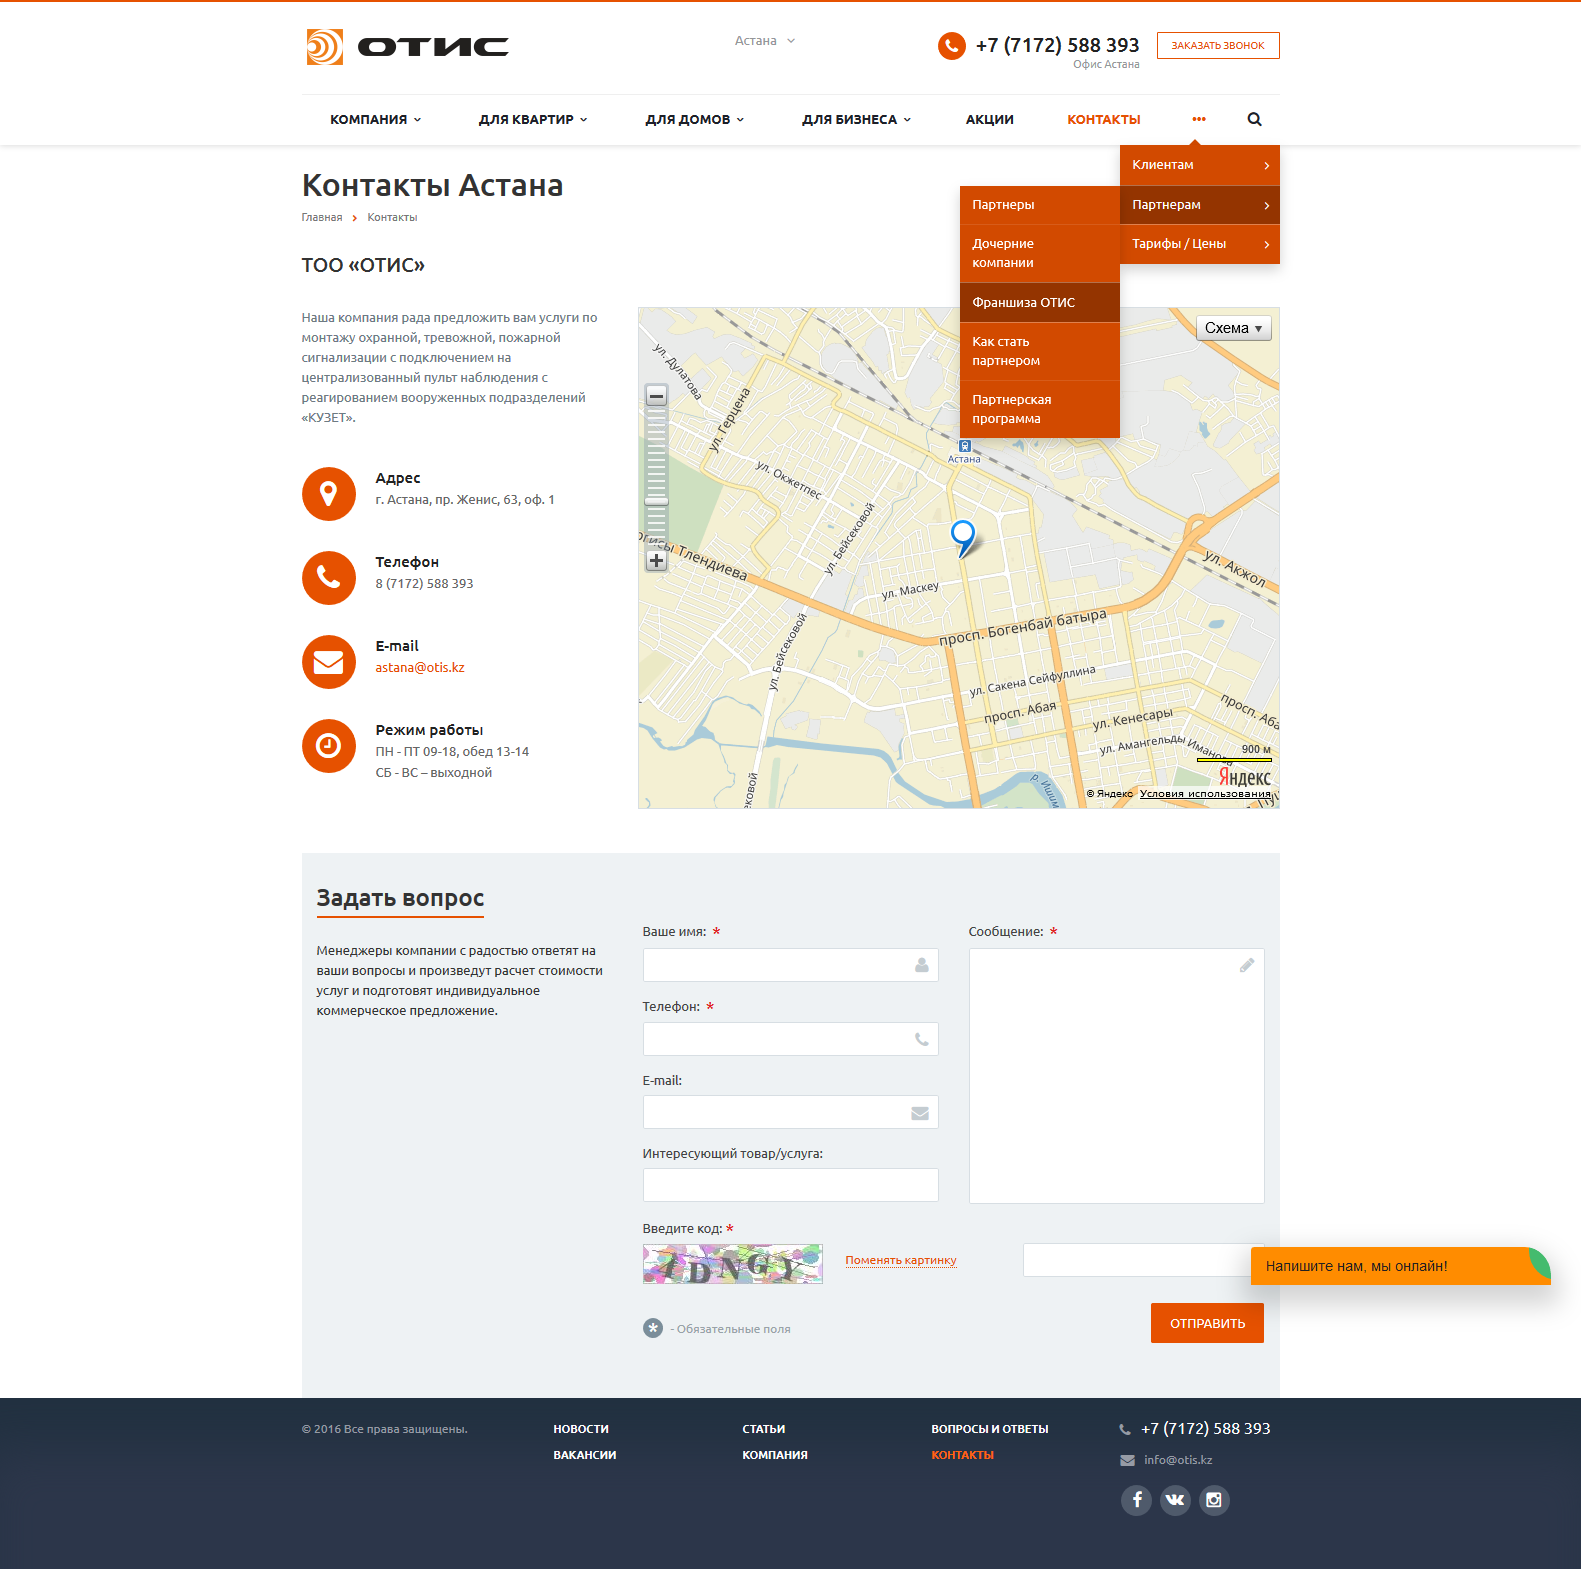Click the orange telephone icon beside Телефон
1581x1569 pixels.
[329, 578]
